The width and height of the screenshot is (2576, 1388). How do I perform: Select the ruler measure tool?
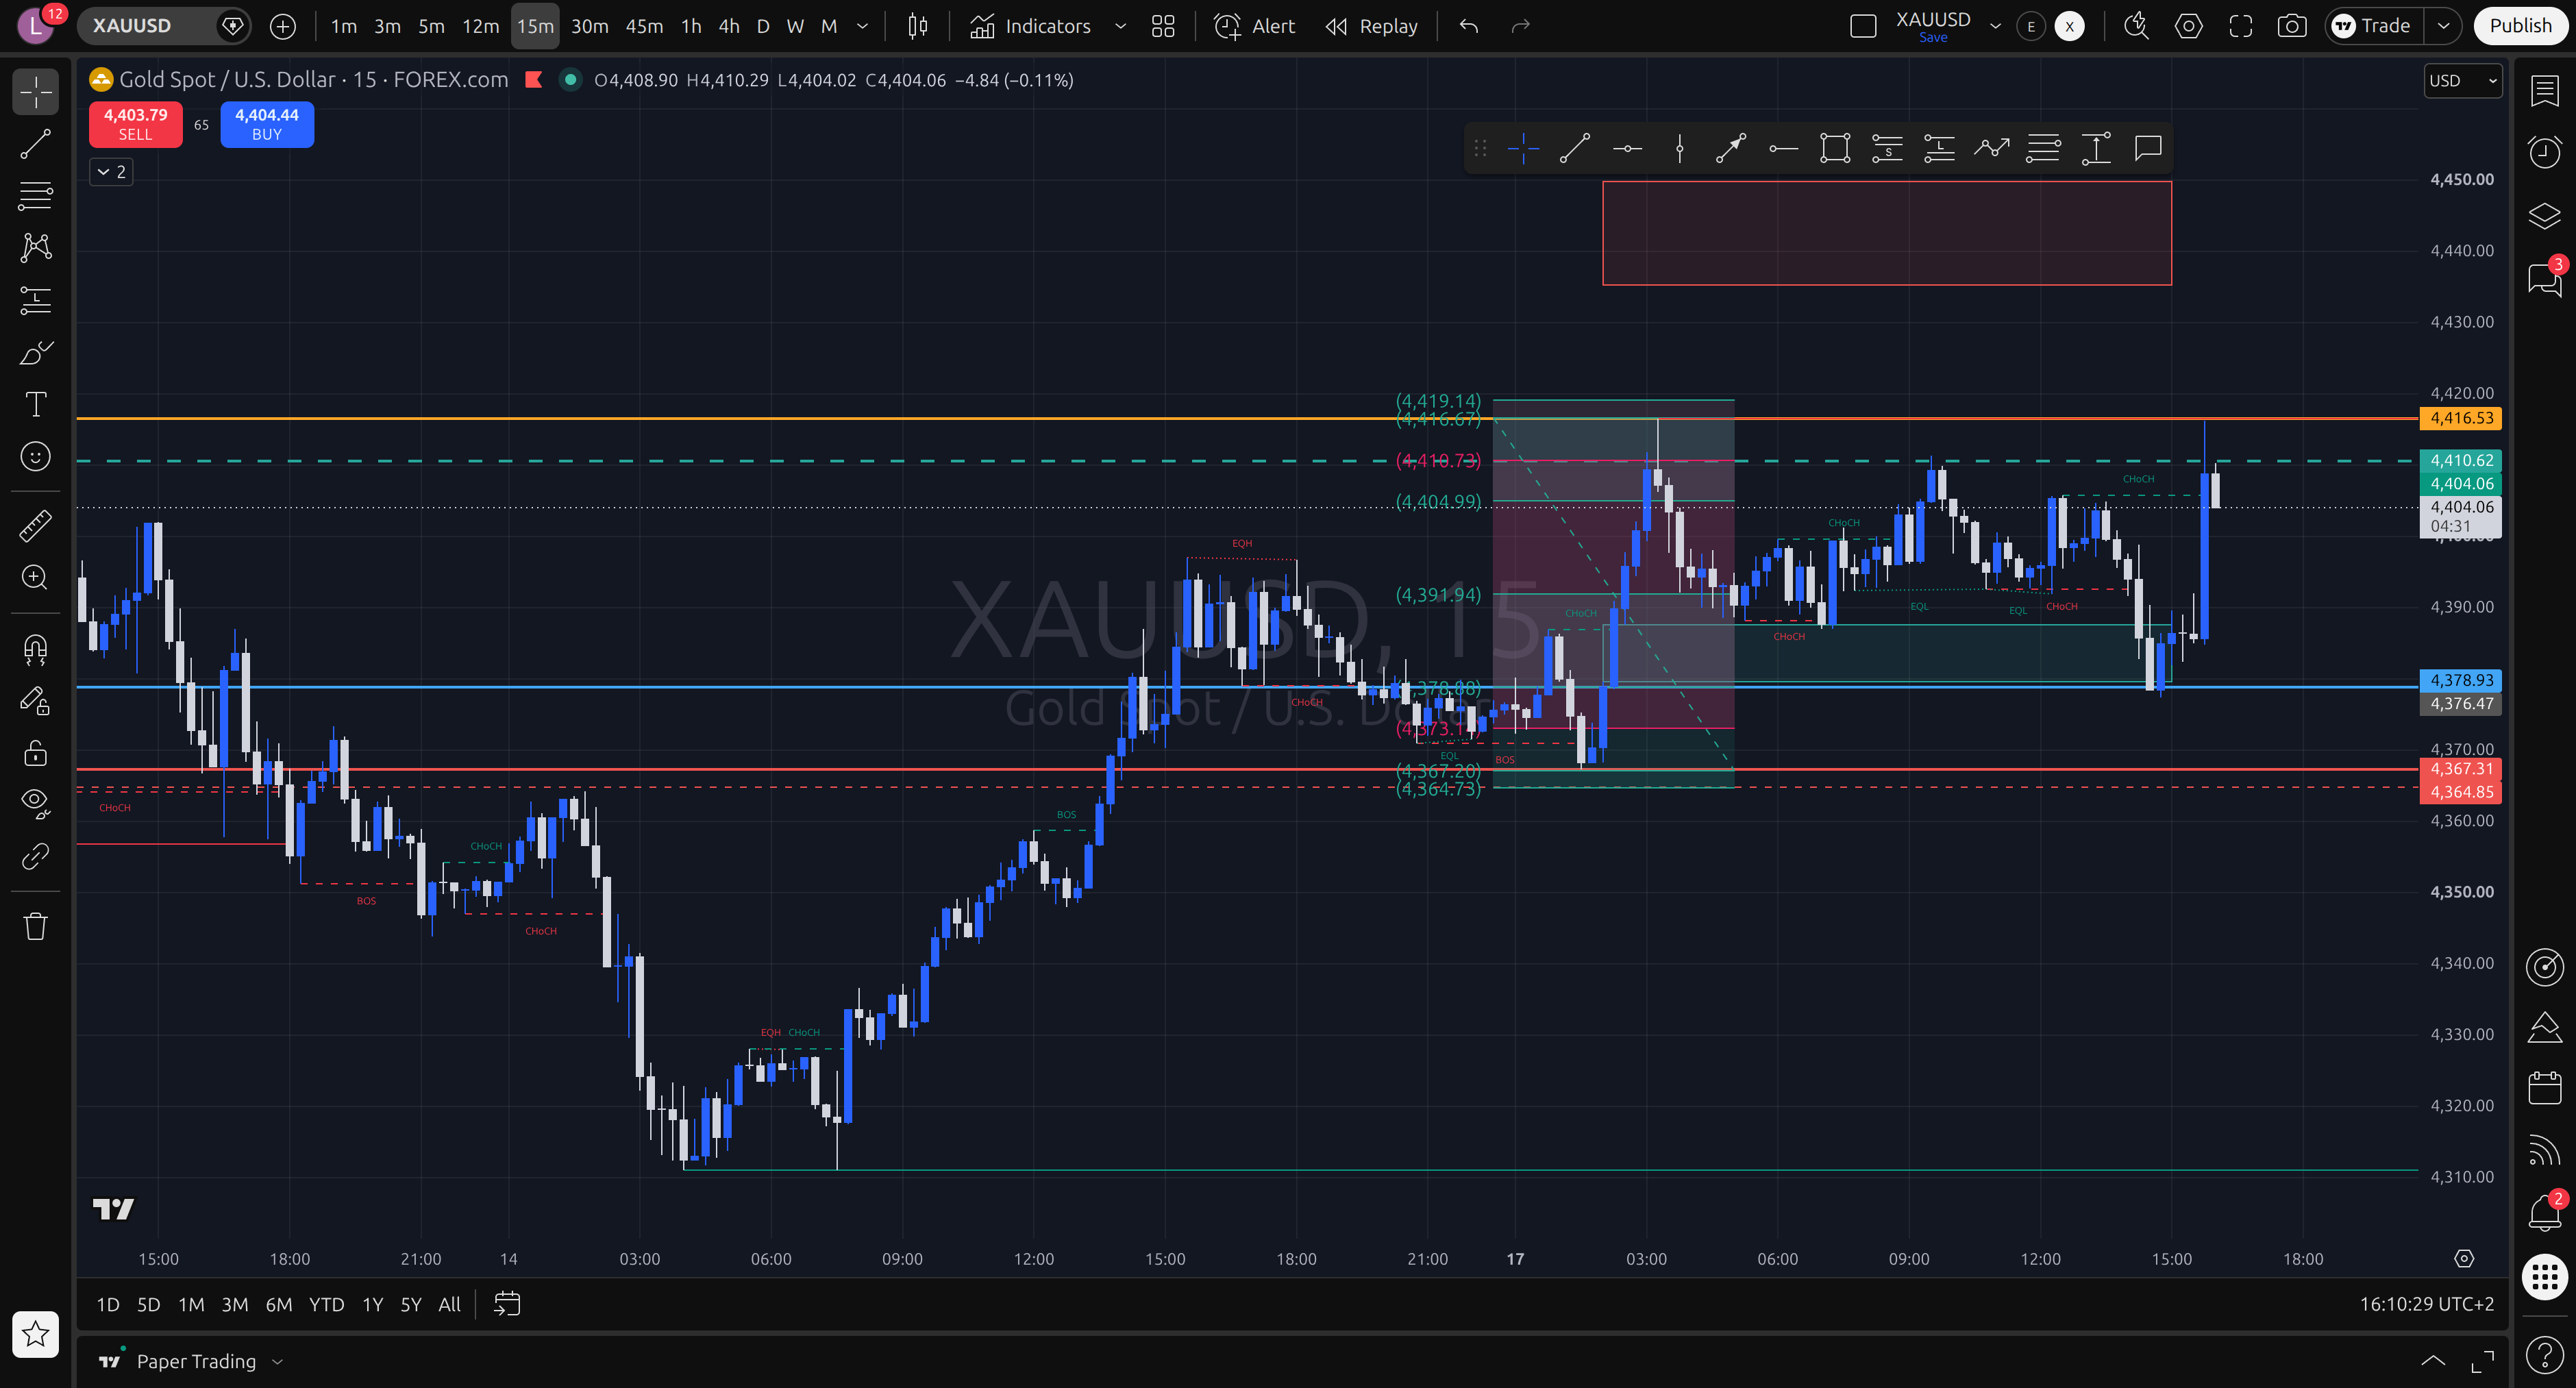[x=36, y=525]
